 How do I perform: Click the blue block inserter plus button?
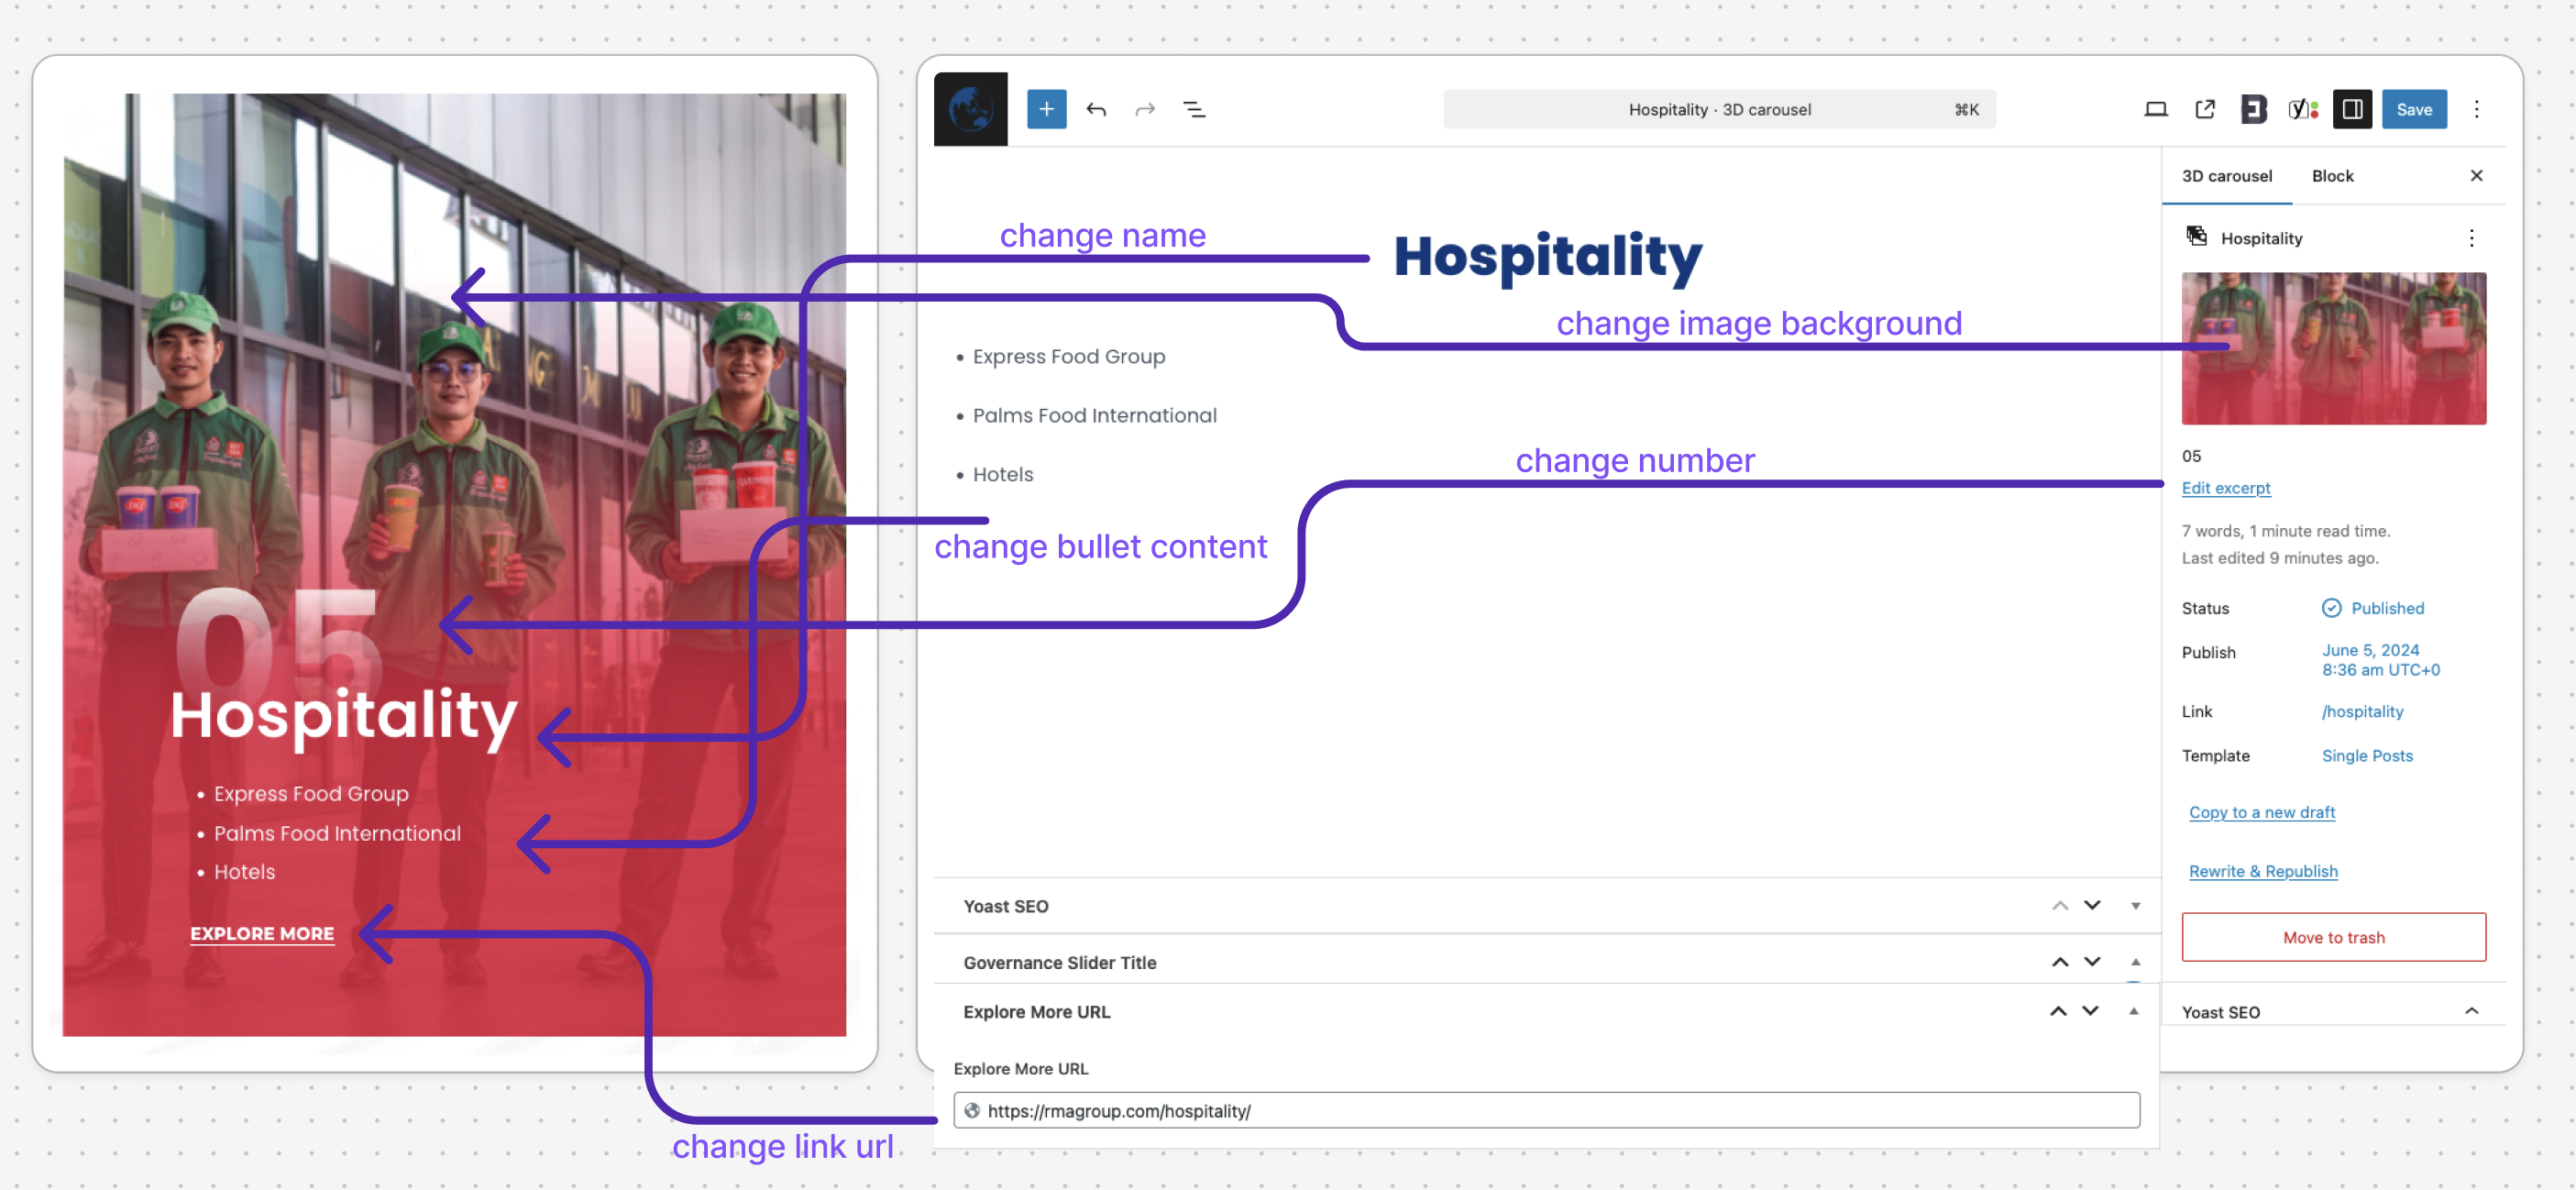coord(1046,109)
